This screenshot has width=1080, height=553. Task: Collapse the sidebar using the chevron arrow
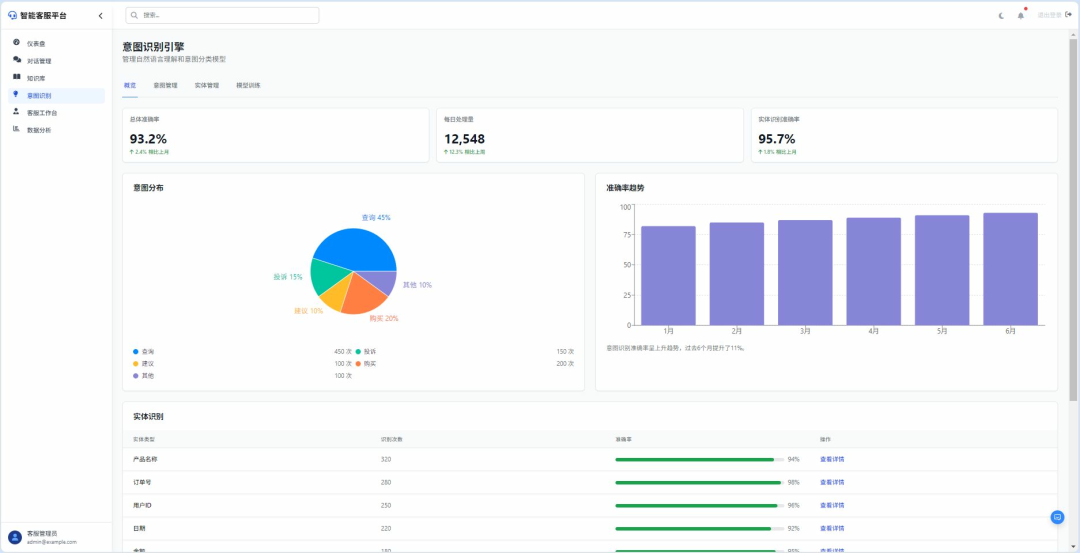pos(100,15)
